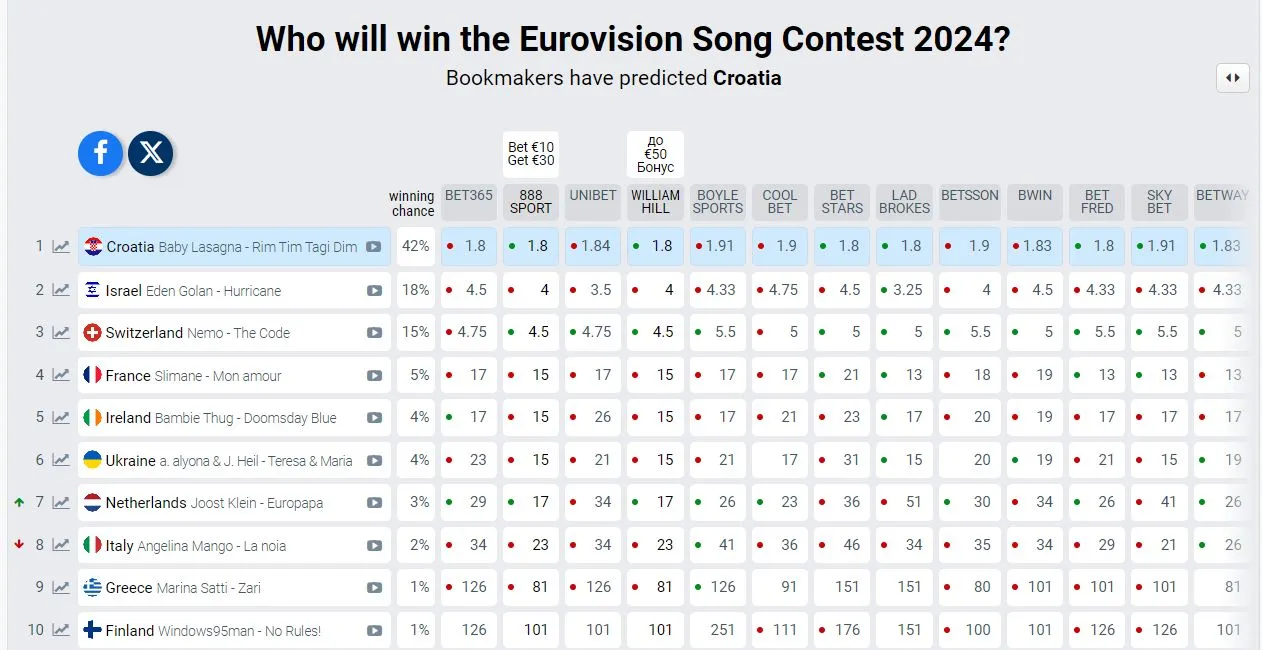Image resolution: width=1262 pixels, height=650 pixels.
Task: Select LADBROKES odds 3.25 for Israel
Action: [904, 290]
